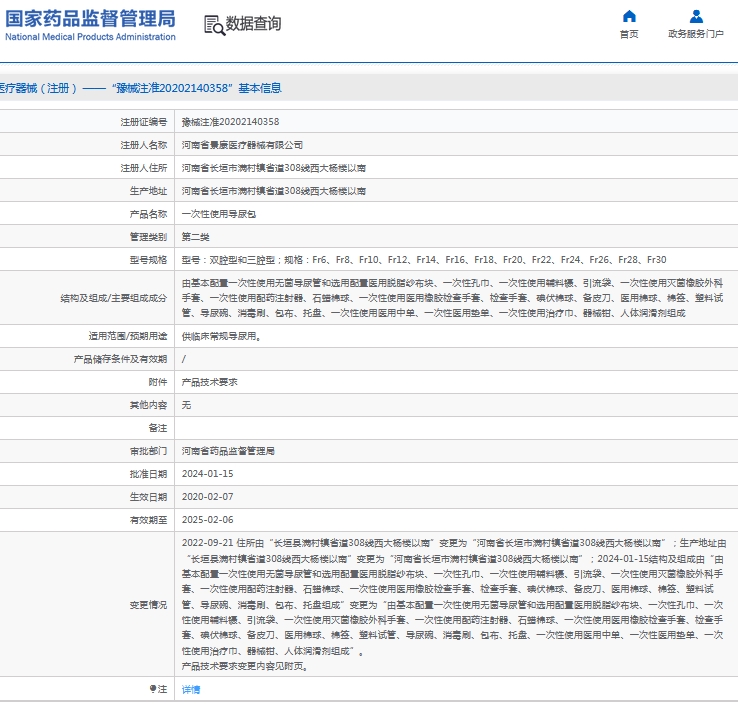Click the 有效期至 row label
The height and width of the screenshot is (704, 738).
coord(148,520)
